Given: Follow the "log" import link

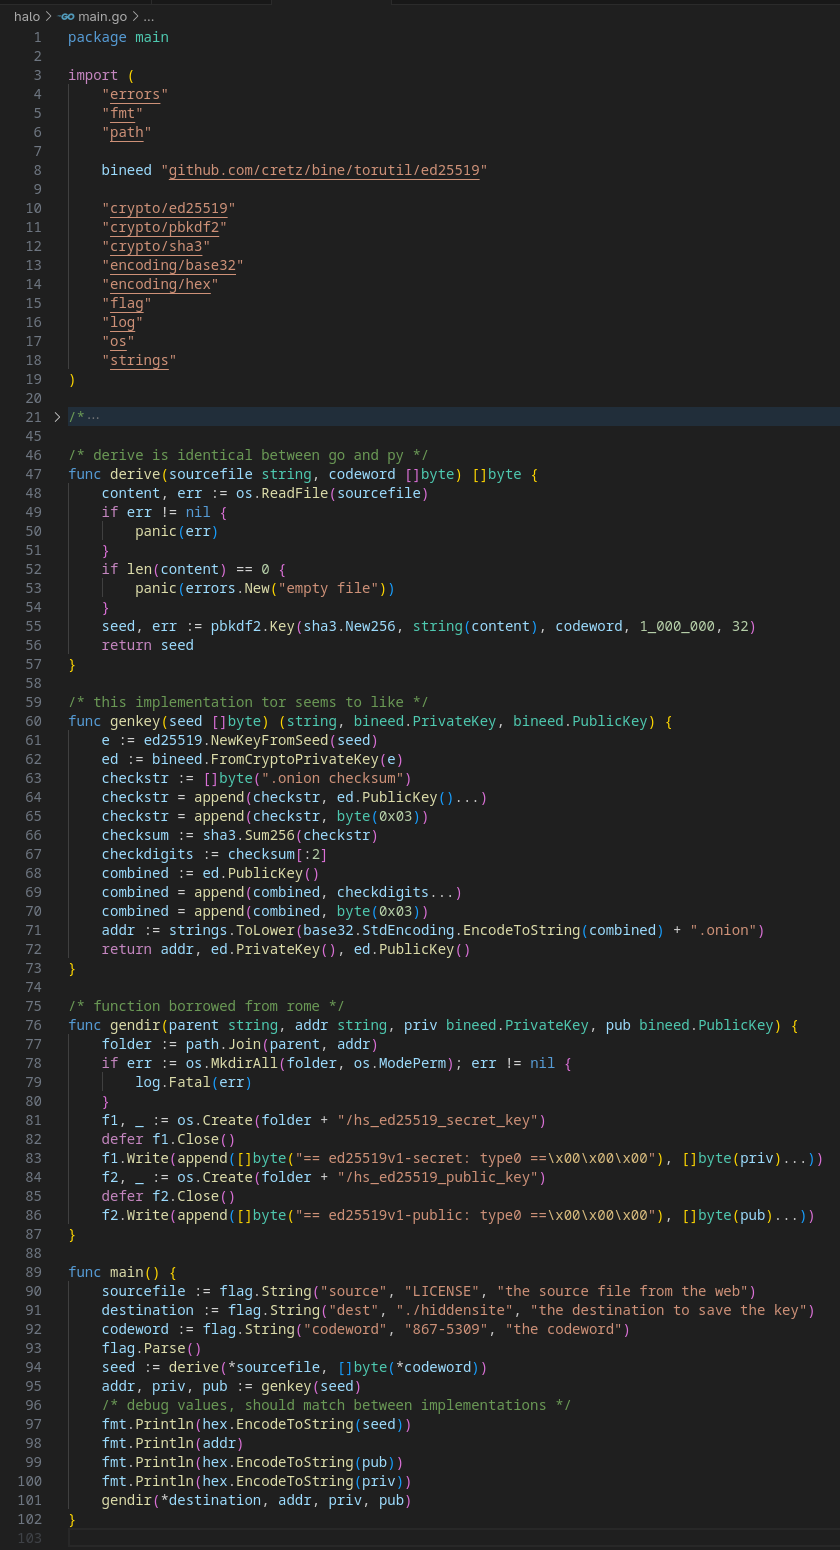Looking at the screenshot, I should (x=123, y=322).
